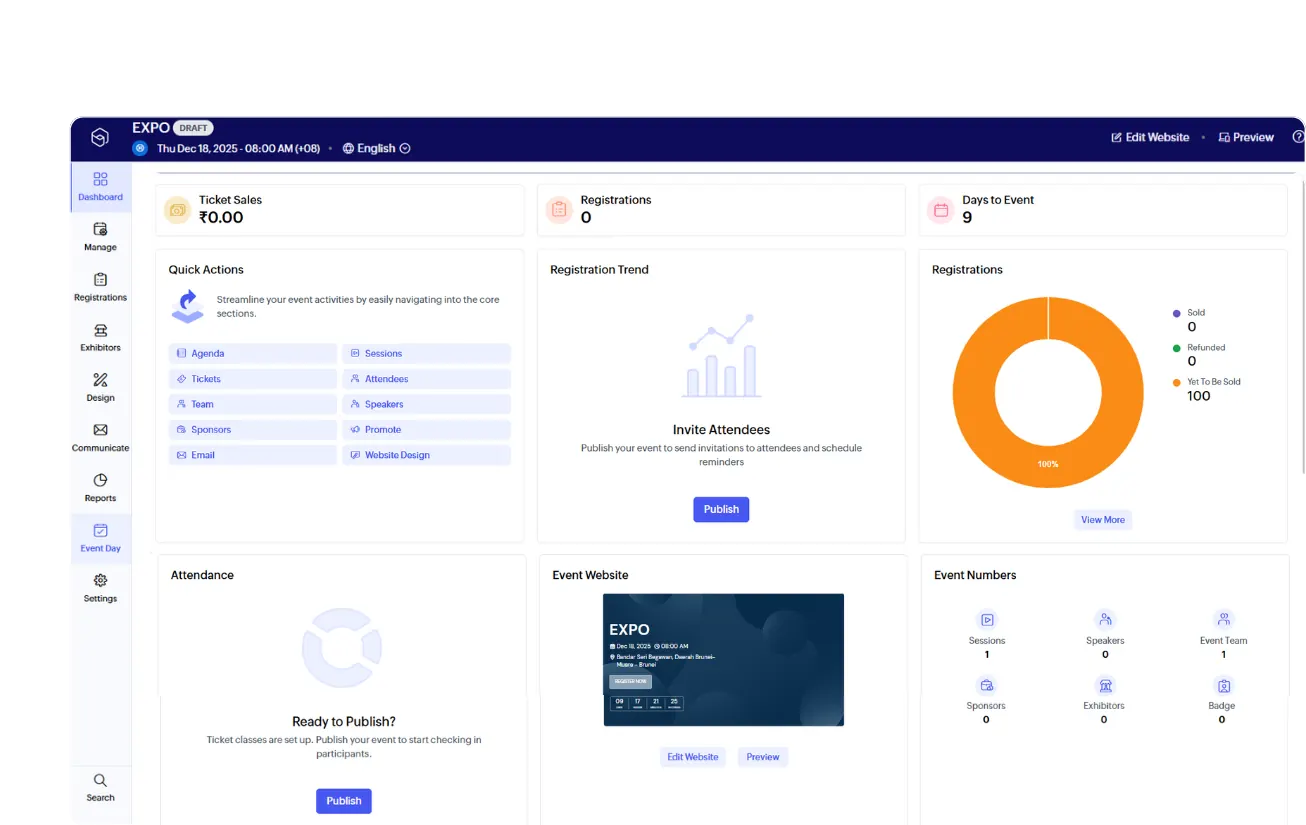Open the Registrations sidebar menu item

(x=100, y=286)
